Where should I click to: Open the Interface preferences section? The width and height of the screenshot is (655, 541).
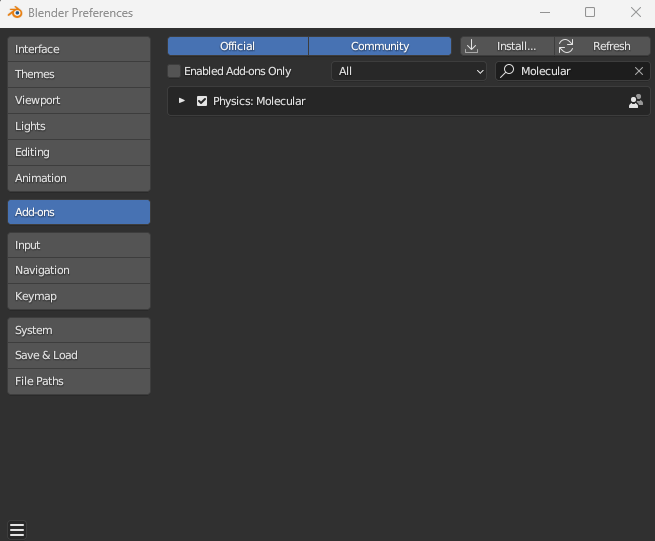click(x=79, y=49)
